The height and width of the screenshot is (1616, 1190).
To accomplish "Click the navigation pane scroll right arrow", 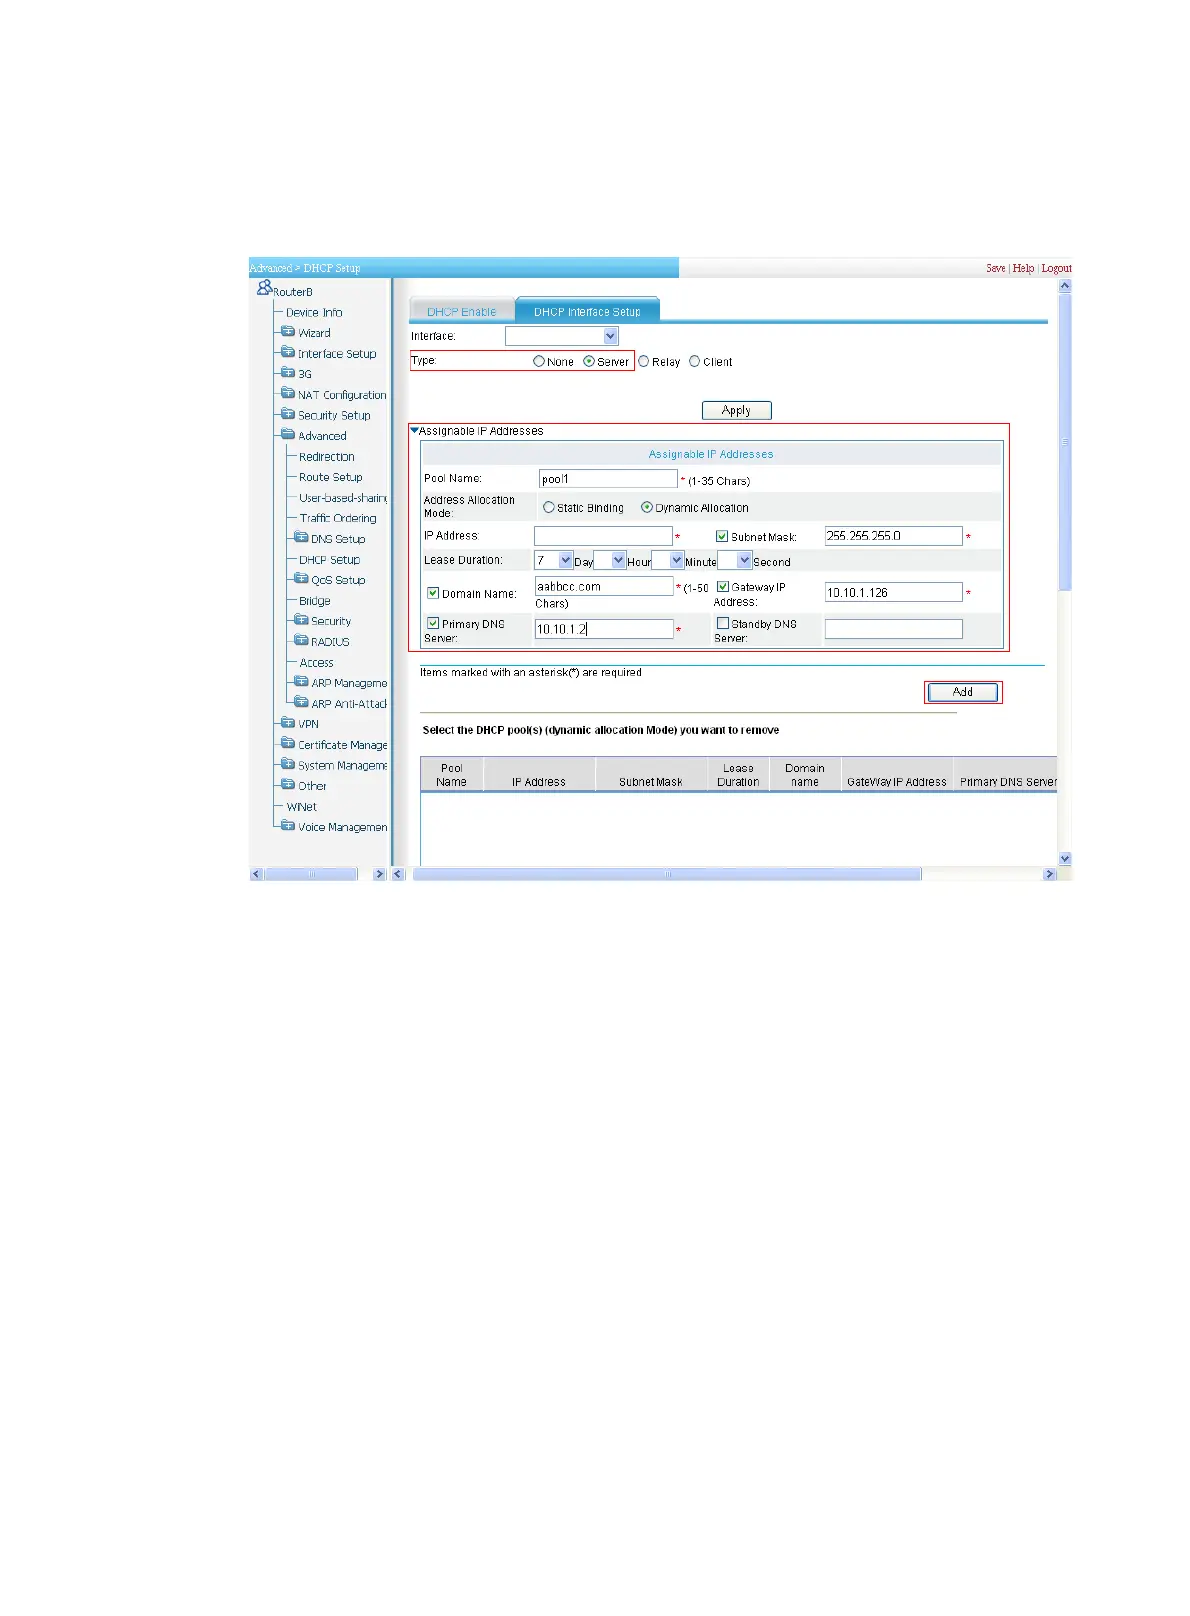I will 379,874.
